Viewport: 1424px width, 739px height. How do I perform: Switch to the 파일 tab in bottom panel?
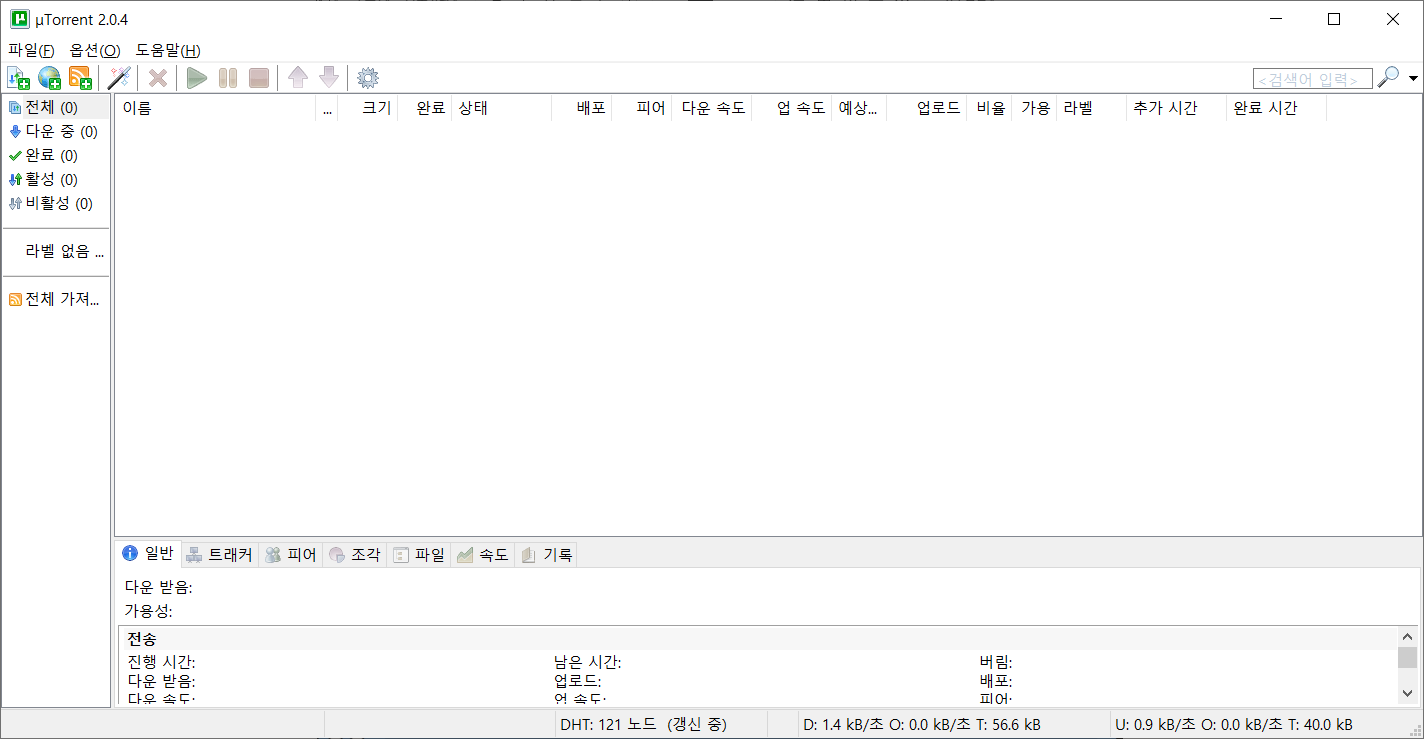418,555
